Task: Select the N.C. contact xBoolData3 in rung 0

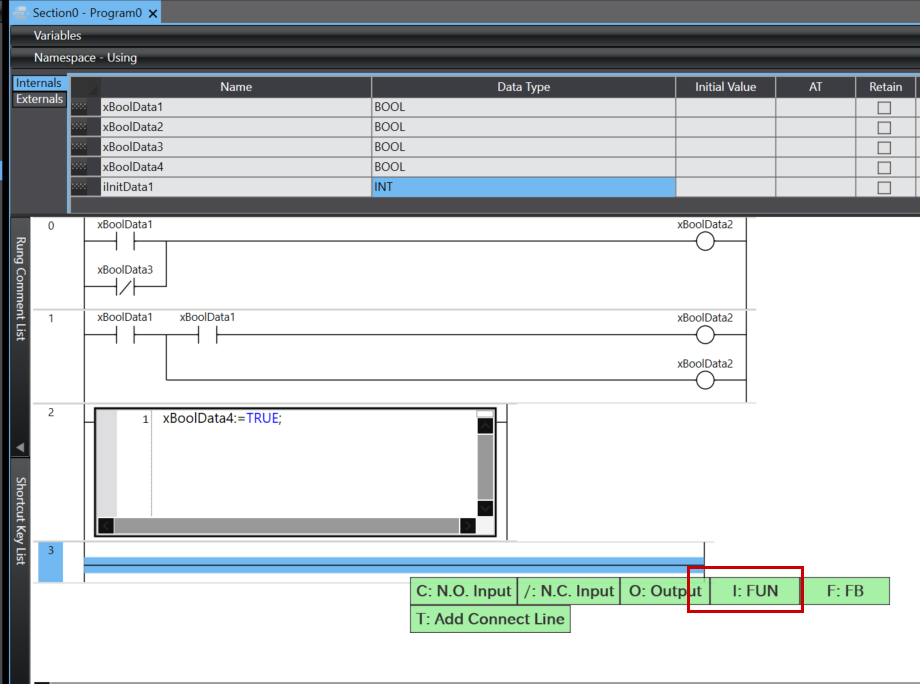Action: pyautogui.click(x=125, y=287)
